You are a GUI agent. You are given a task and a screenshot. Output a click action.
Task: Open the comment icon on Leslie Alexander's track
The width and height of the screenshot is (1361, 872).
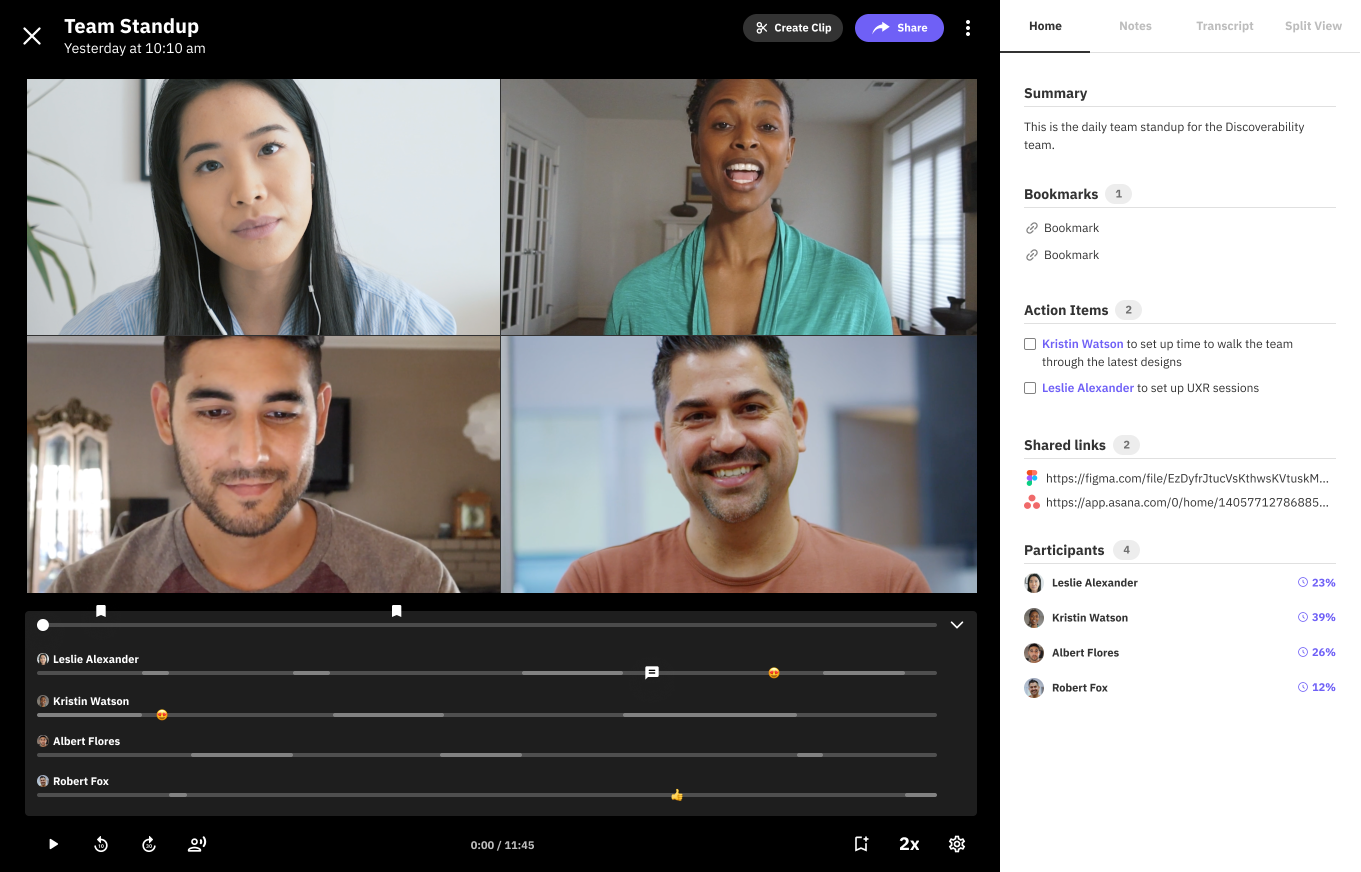[652, 673]
